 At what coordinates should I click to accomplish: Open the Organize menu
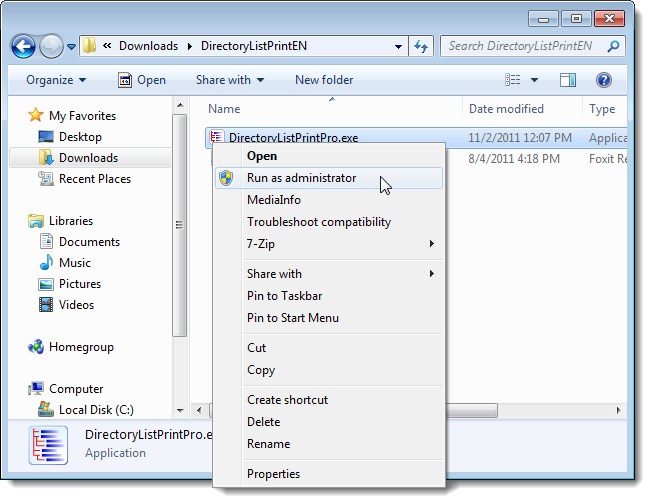56,80
